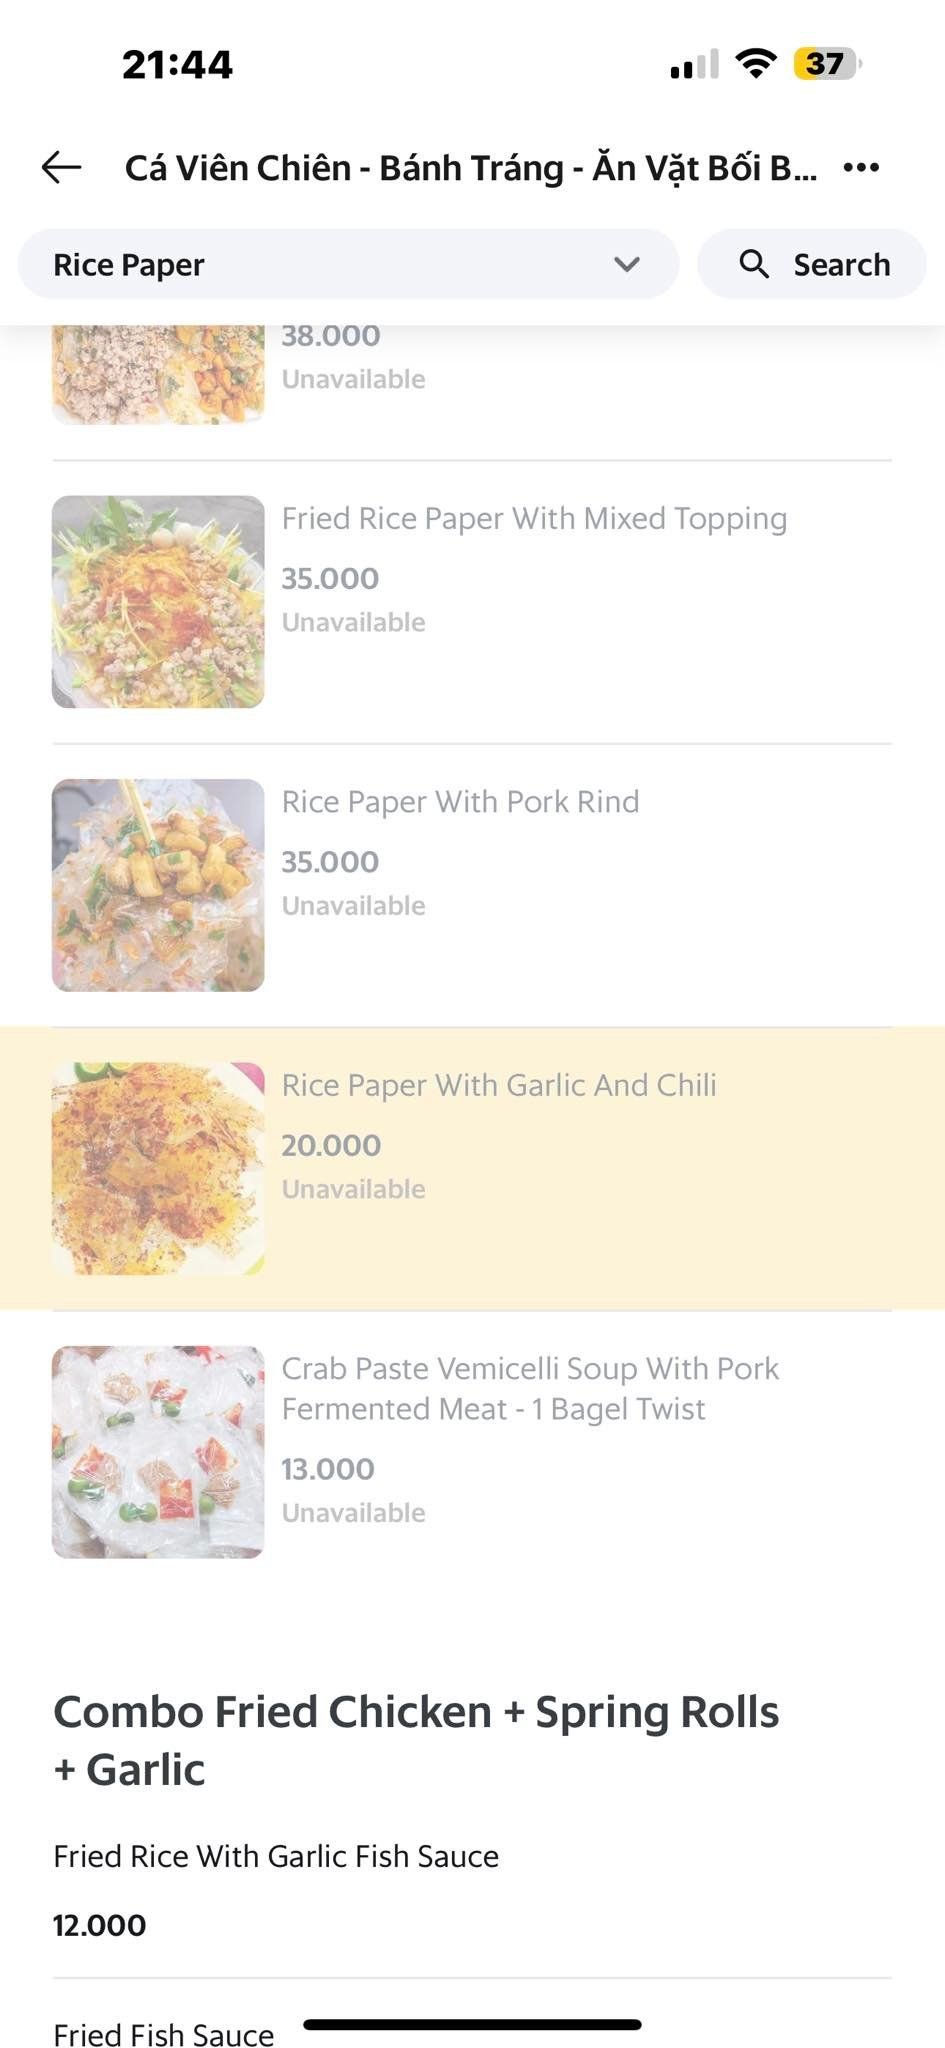This screenshot has width=945, height=2048.
Task: Tap the cellular signal bars icon
Action: (x=694, y=65)
